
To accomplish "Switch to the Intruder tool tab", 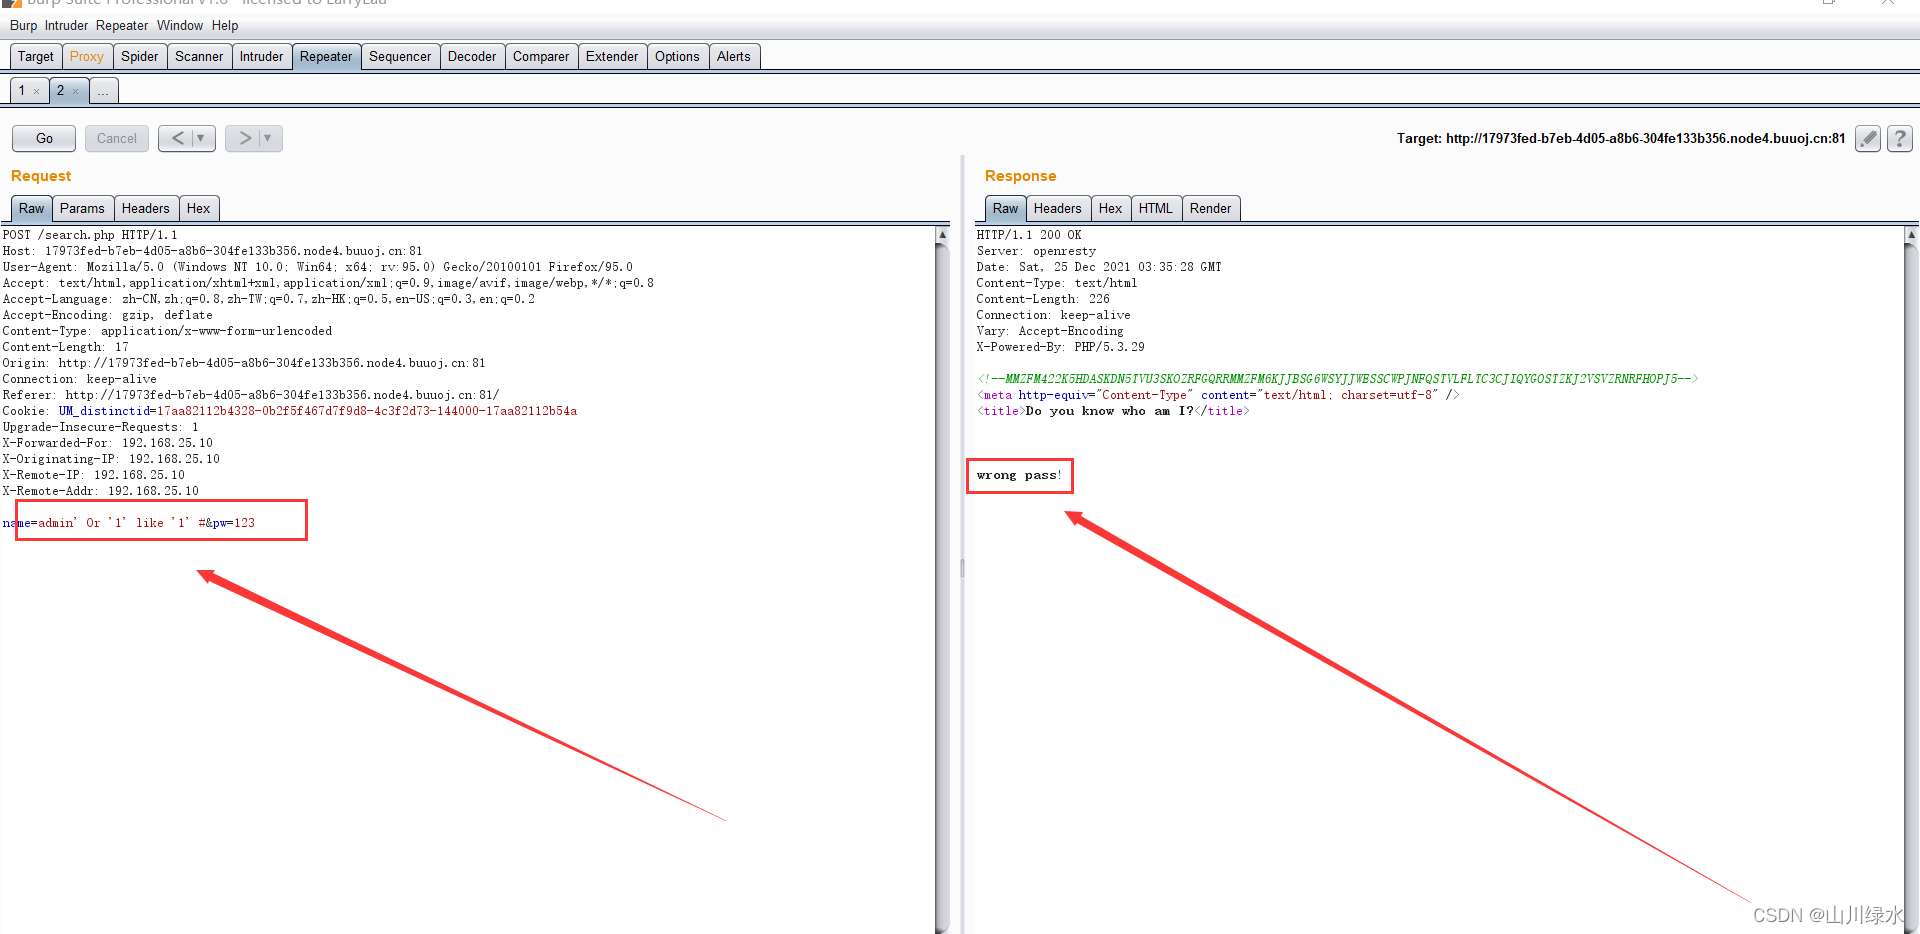I will point(261,56).
